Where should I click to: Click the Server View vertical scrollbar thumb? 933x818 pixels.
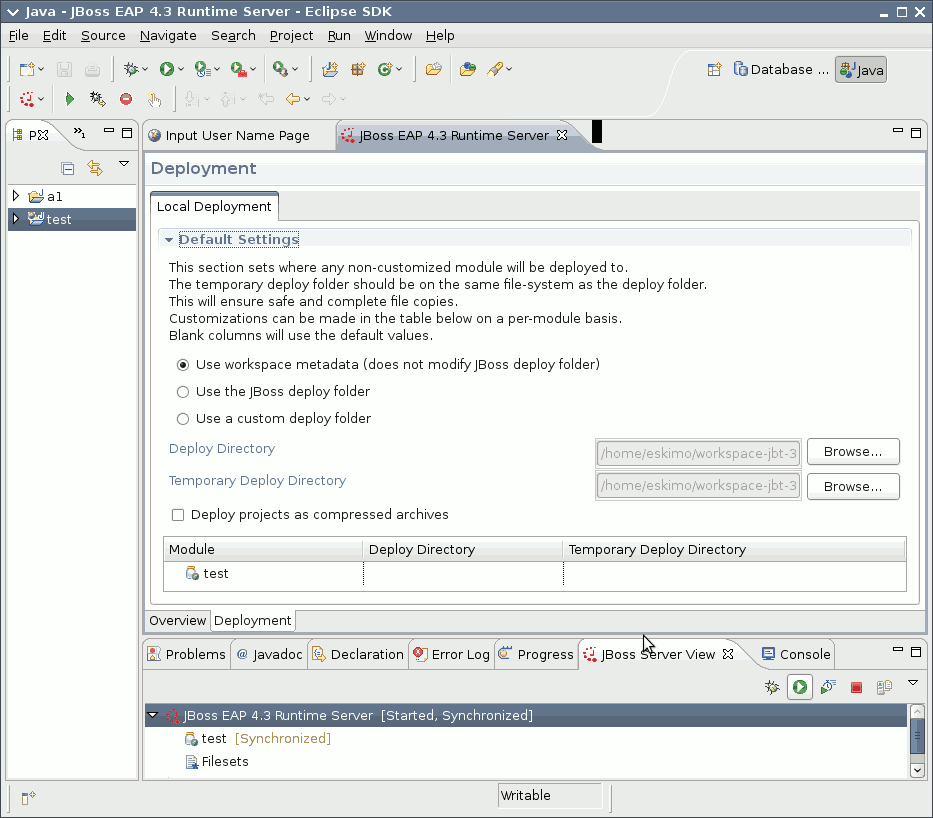[917, 735]
